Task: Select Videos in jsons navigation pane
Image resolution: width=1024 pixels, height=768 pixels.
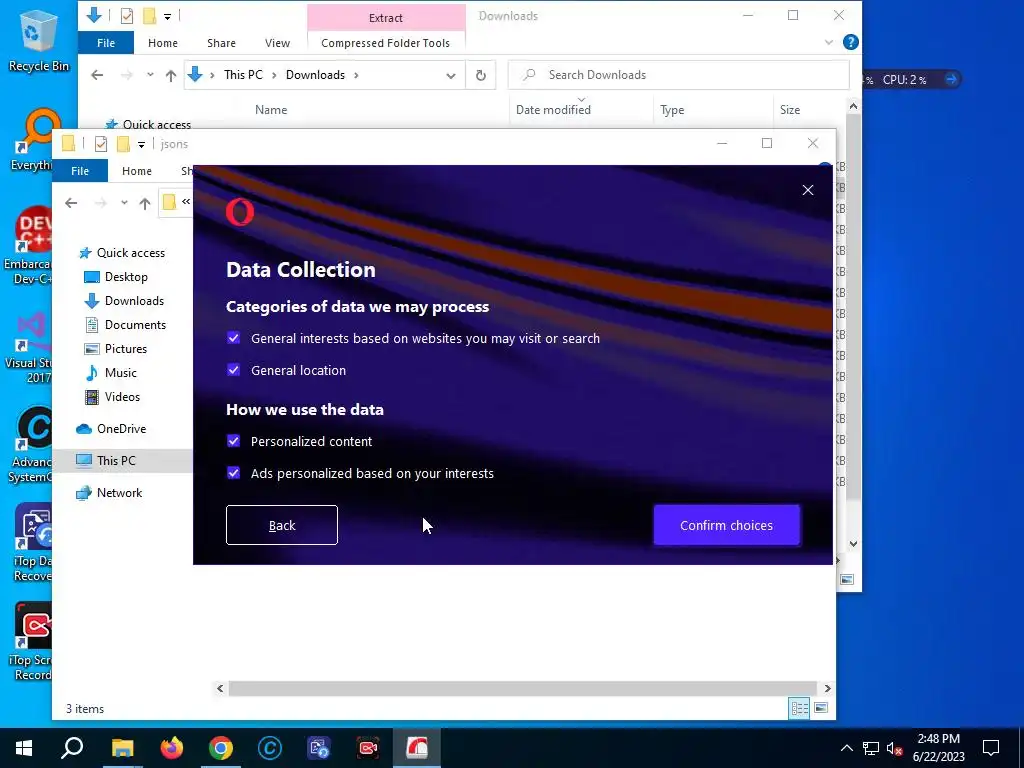Action: tap(122, 397)
